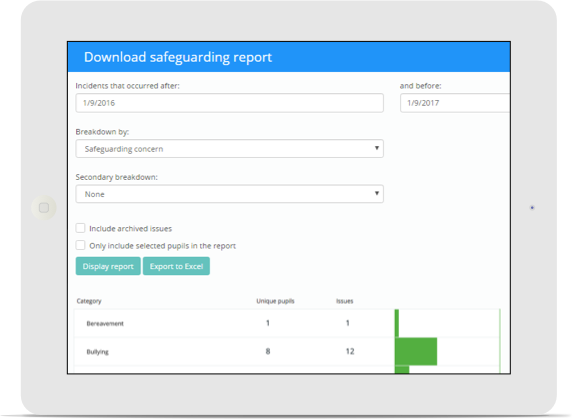The width and height of the screenshot is (573, 420).
Task: Click the Download safeguarding report title
Action: [x=178, y=57]
